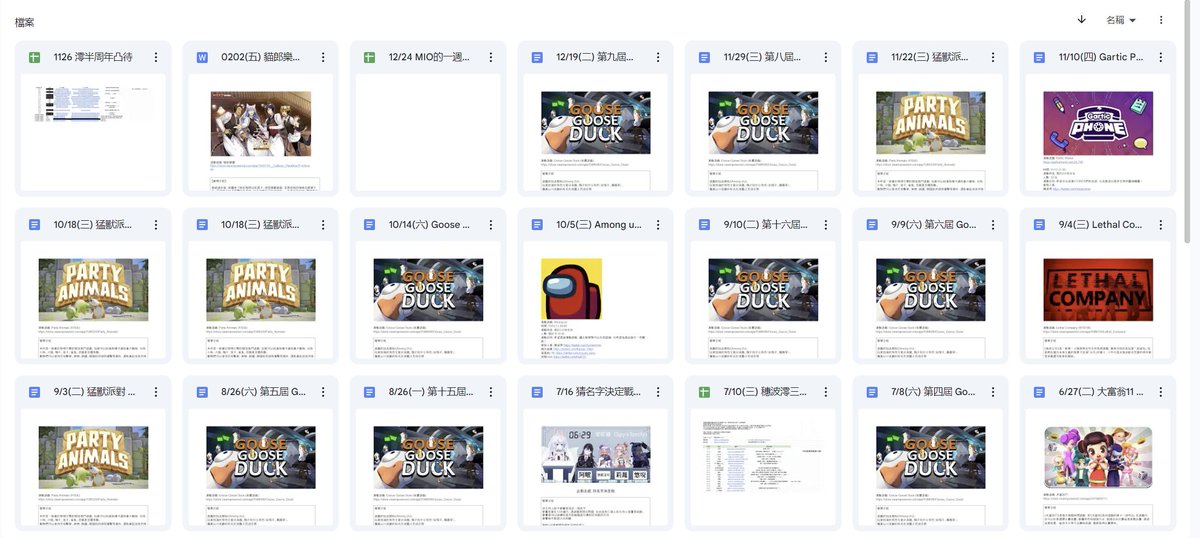Open more actions for 10/5(三) Among us file

(658, 225)
